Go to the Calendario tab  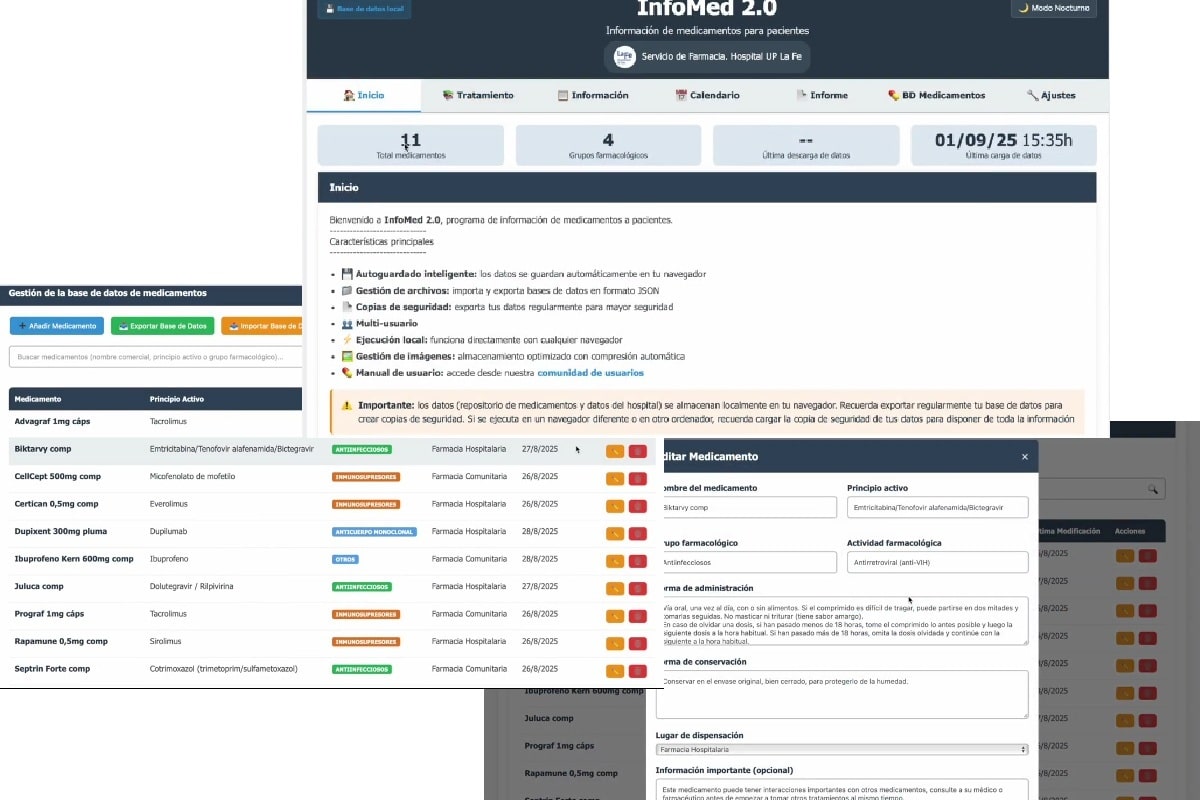pyautogui.click(x=708, y=95)
